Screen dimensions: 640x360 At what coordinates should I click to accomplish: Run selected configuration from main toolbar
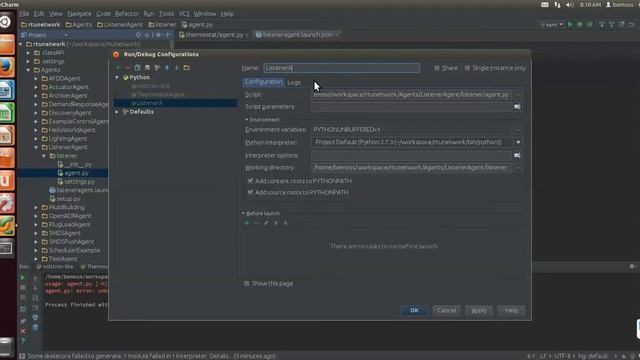point(570,24)
